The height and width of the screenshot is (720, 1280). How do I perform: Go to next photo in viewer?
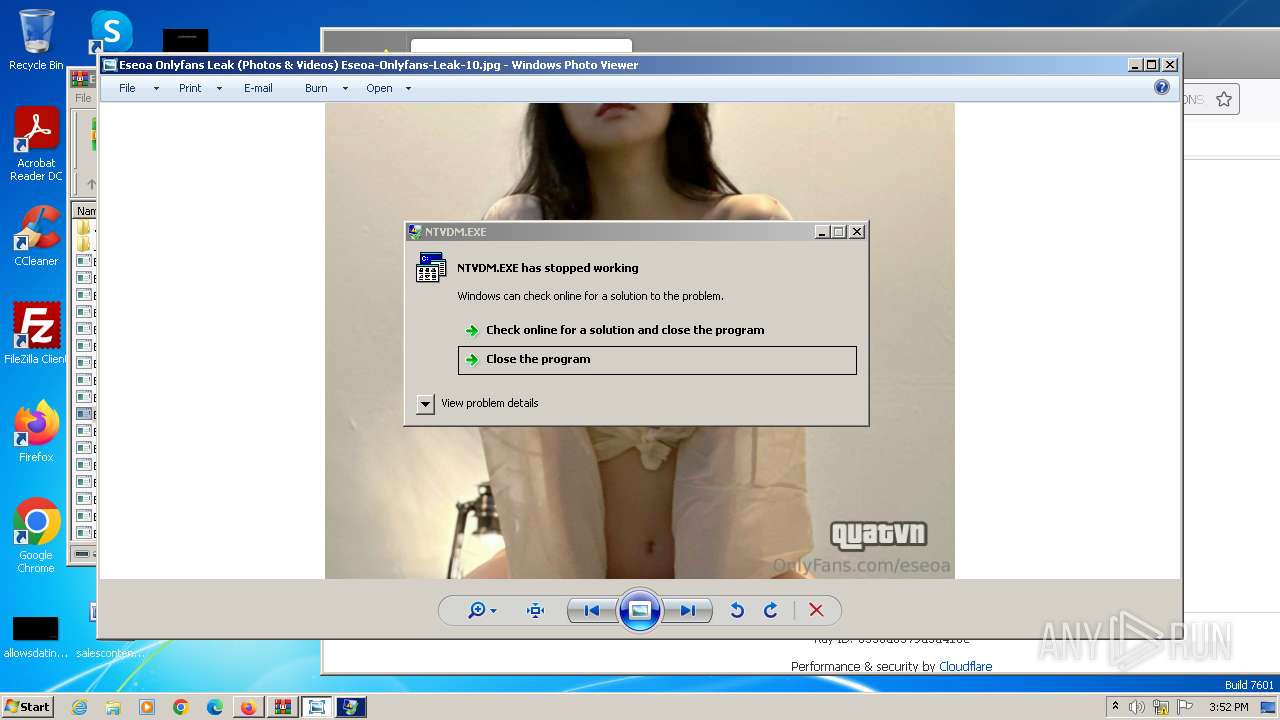pyautogui.click(x=688, y=610)
